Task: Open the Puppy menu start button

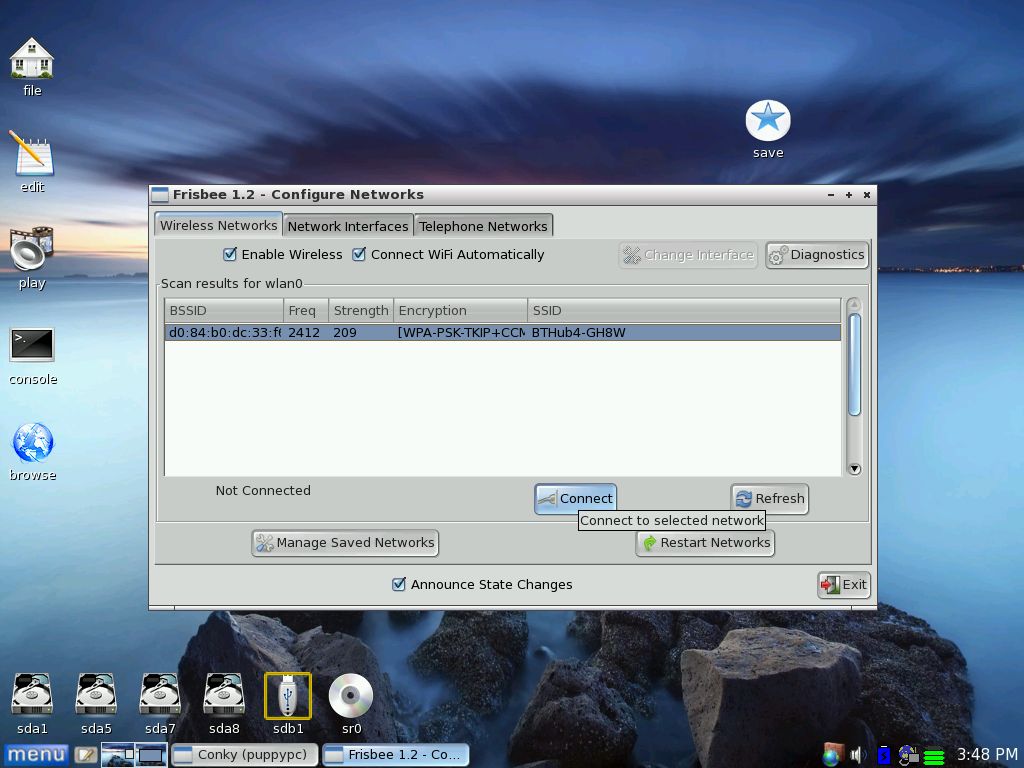Action: [x=36, y=755]
